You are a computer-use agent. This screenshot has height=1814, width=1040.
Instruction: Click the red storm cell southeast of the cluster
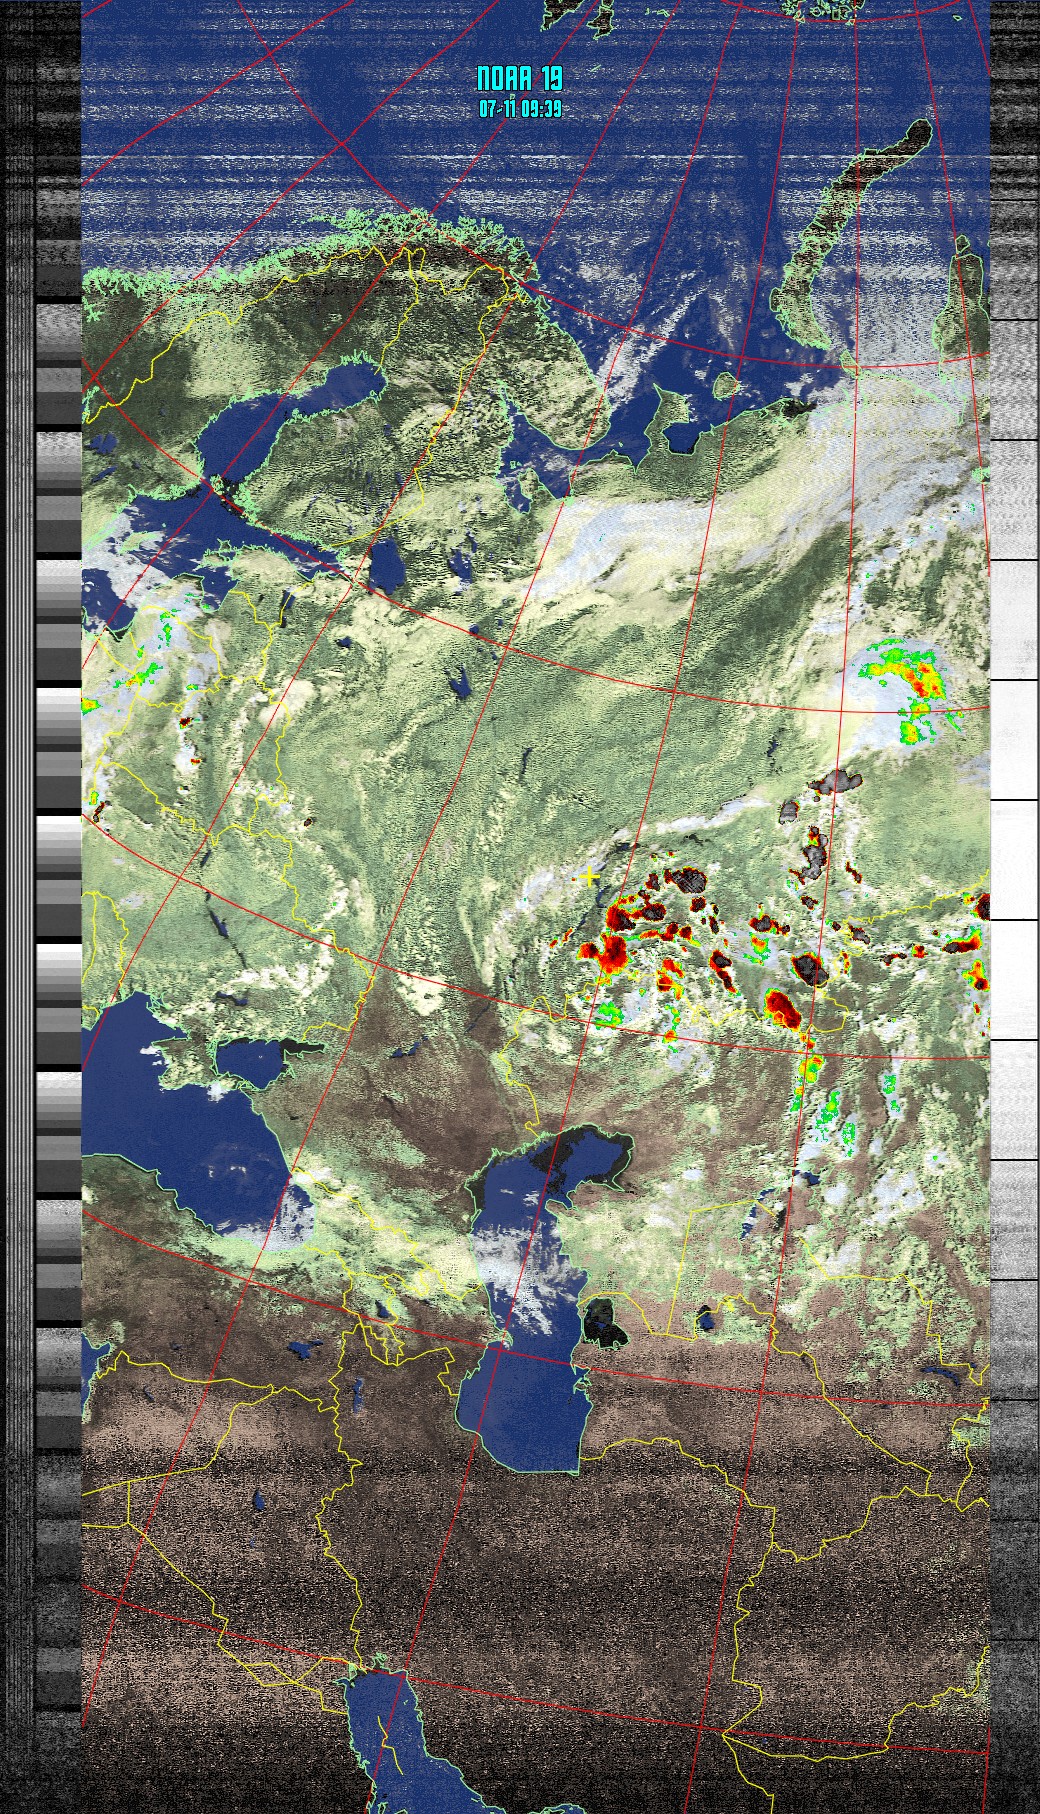point(784,1008)
